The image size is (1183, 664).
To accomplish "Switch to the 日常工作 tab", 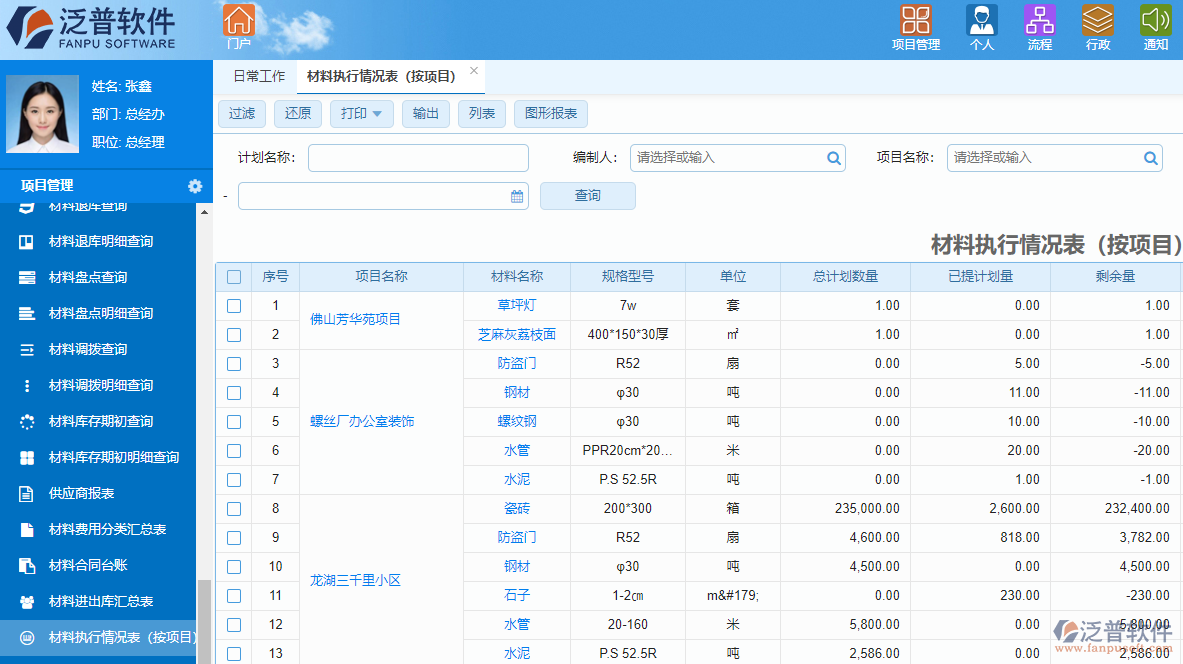I will point(258,75).
